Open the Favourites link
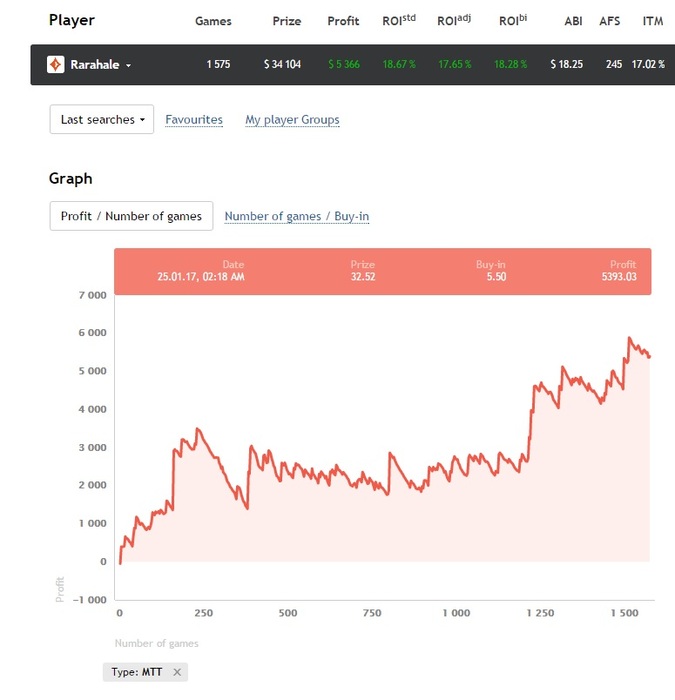Viewport: 675px width, 700px height. [194, 119]
